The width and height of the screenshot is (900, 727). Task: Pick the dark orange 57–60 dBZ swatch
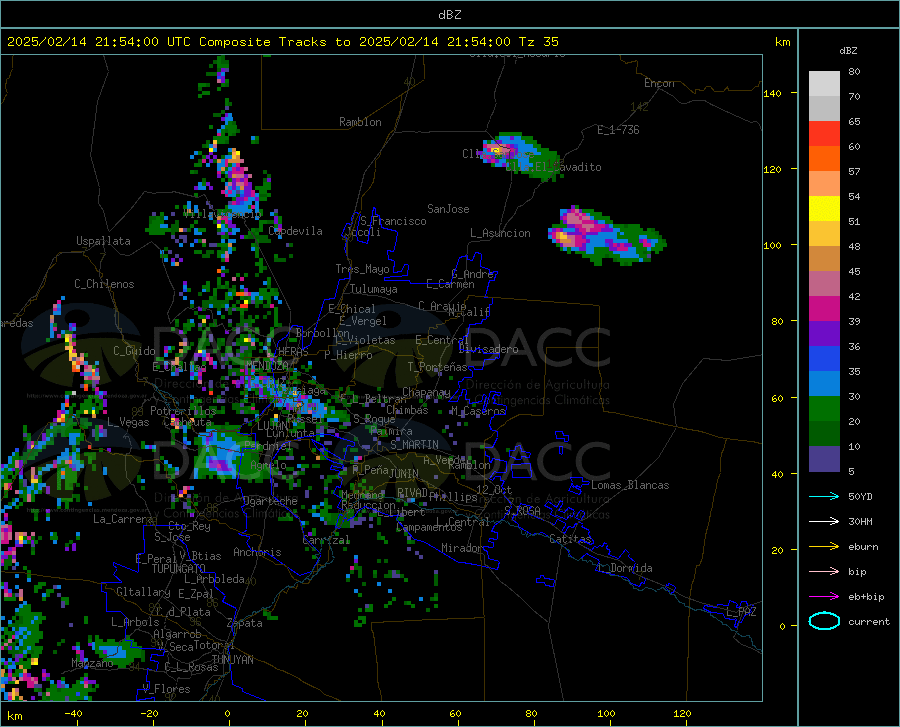(x=824, y=159)
